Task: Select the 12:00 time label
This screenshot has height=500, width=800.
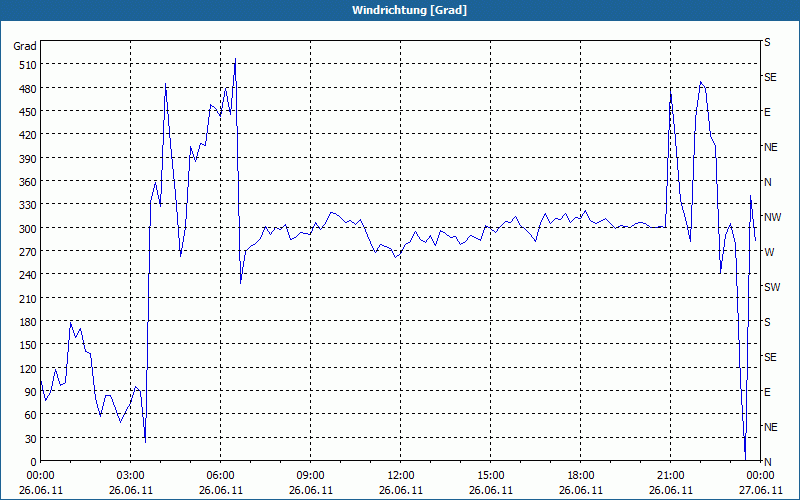Action: point(401,476)
